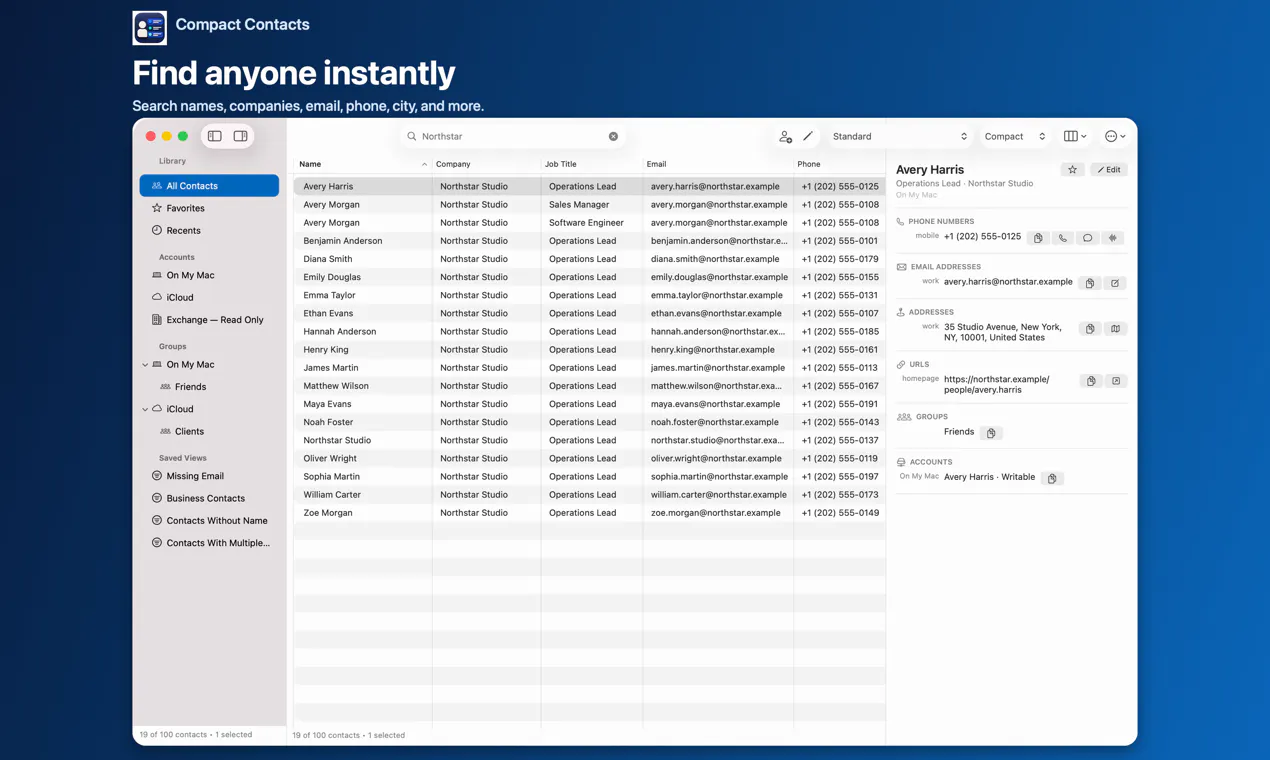
Task: Select the Hannah Anderson row
Action: [x=589, y=331]
